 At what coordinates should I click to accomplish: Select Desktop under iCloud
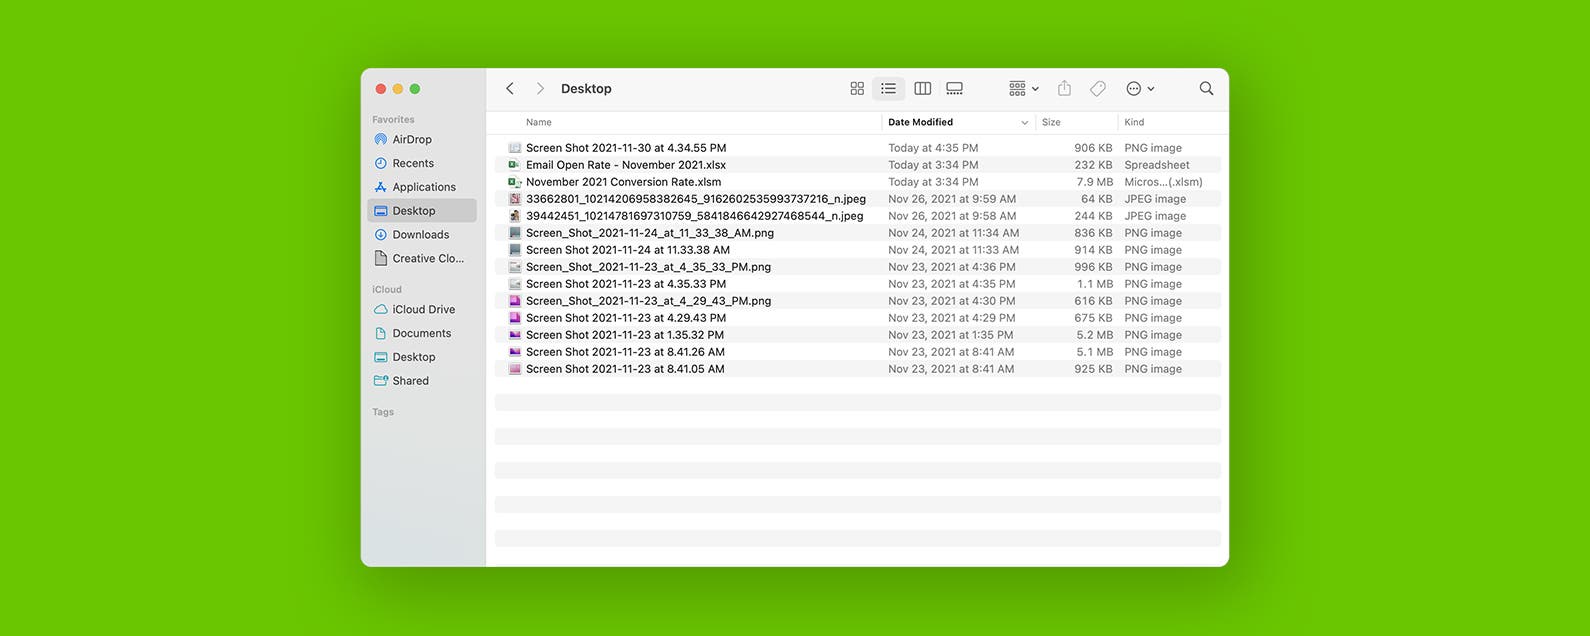coord(422,357)
